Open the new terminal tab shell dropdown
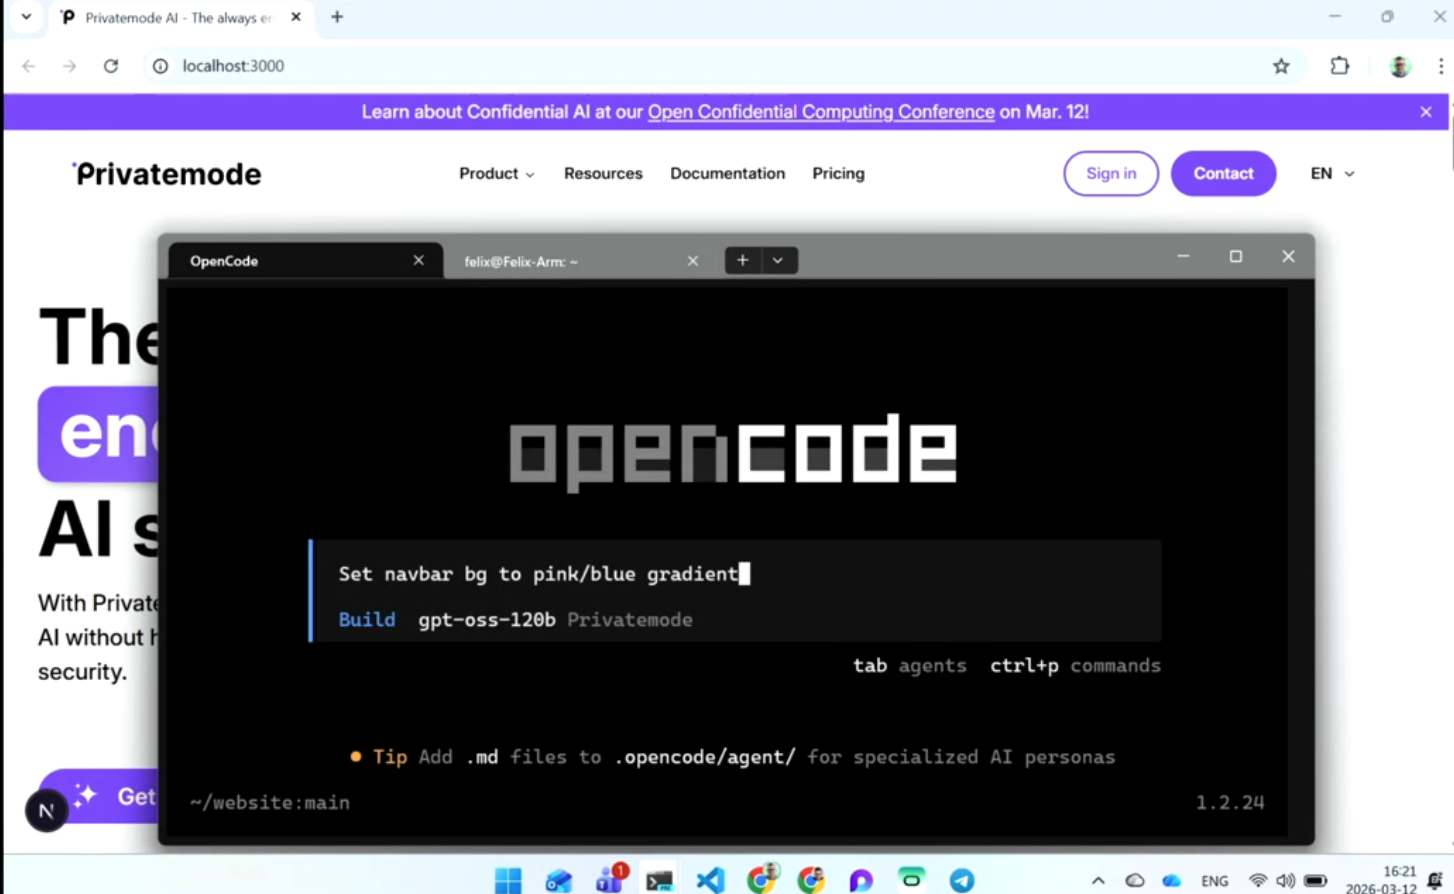This screenshot has width=1454, height=894. [x=777, y=260]
